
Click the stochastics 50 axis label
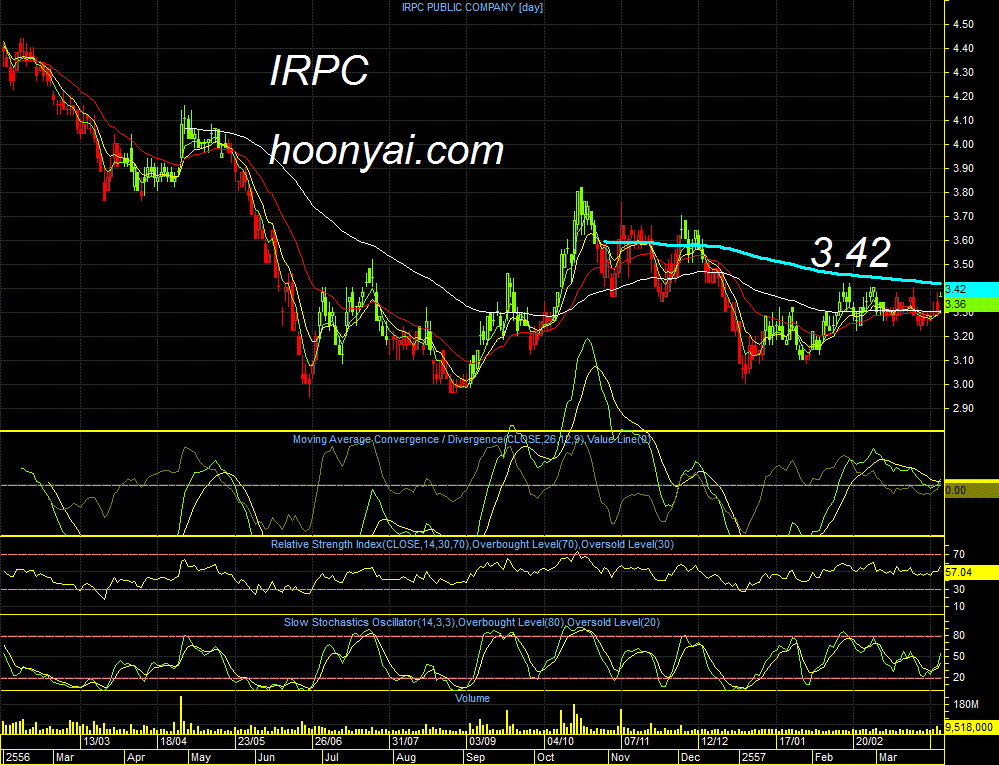pos(958,657)
